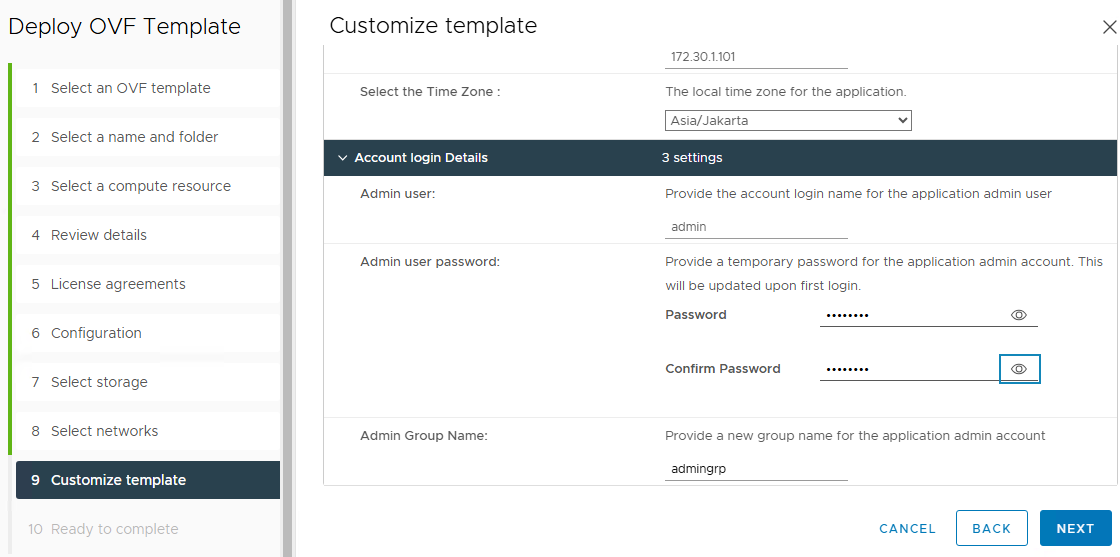Screen dimensions: 1120x557
Task: Open the Select a compute resource step
Action: click(140, 186)
